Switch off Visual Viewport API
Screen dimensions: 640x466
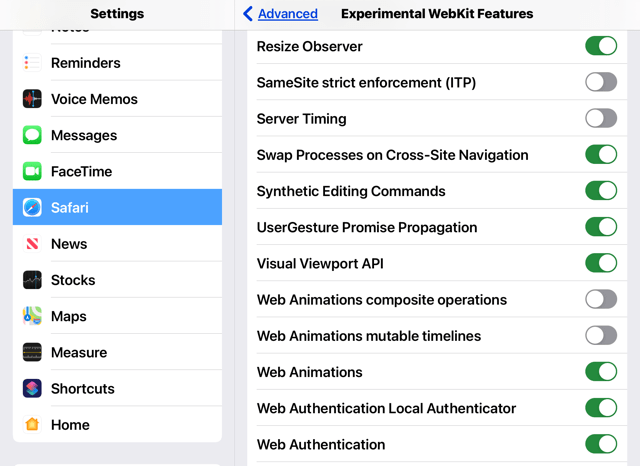click(x=601, y=263)
